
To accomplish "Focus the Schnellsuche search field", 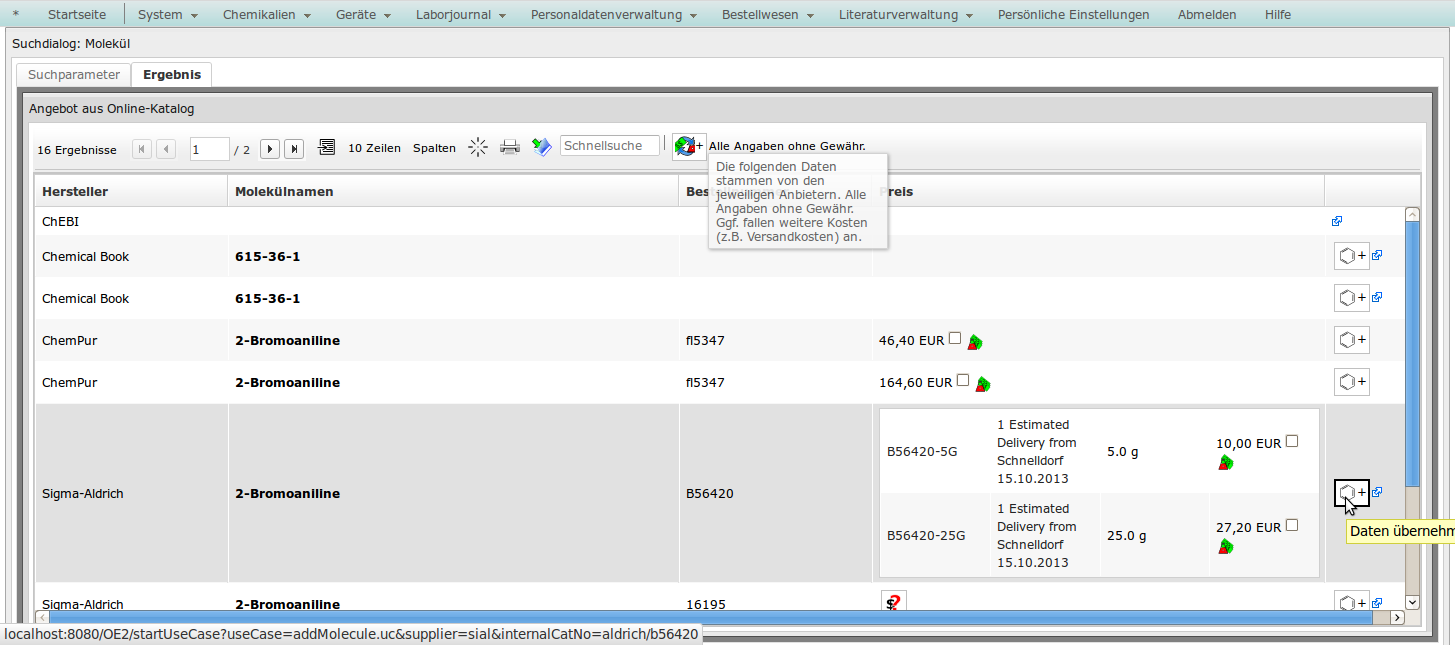I will [610, 146].
